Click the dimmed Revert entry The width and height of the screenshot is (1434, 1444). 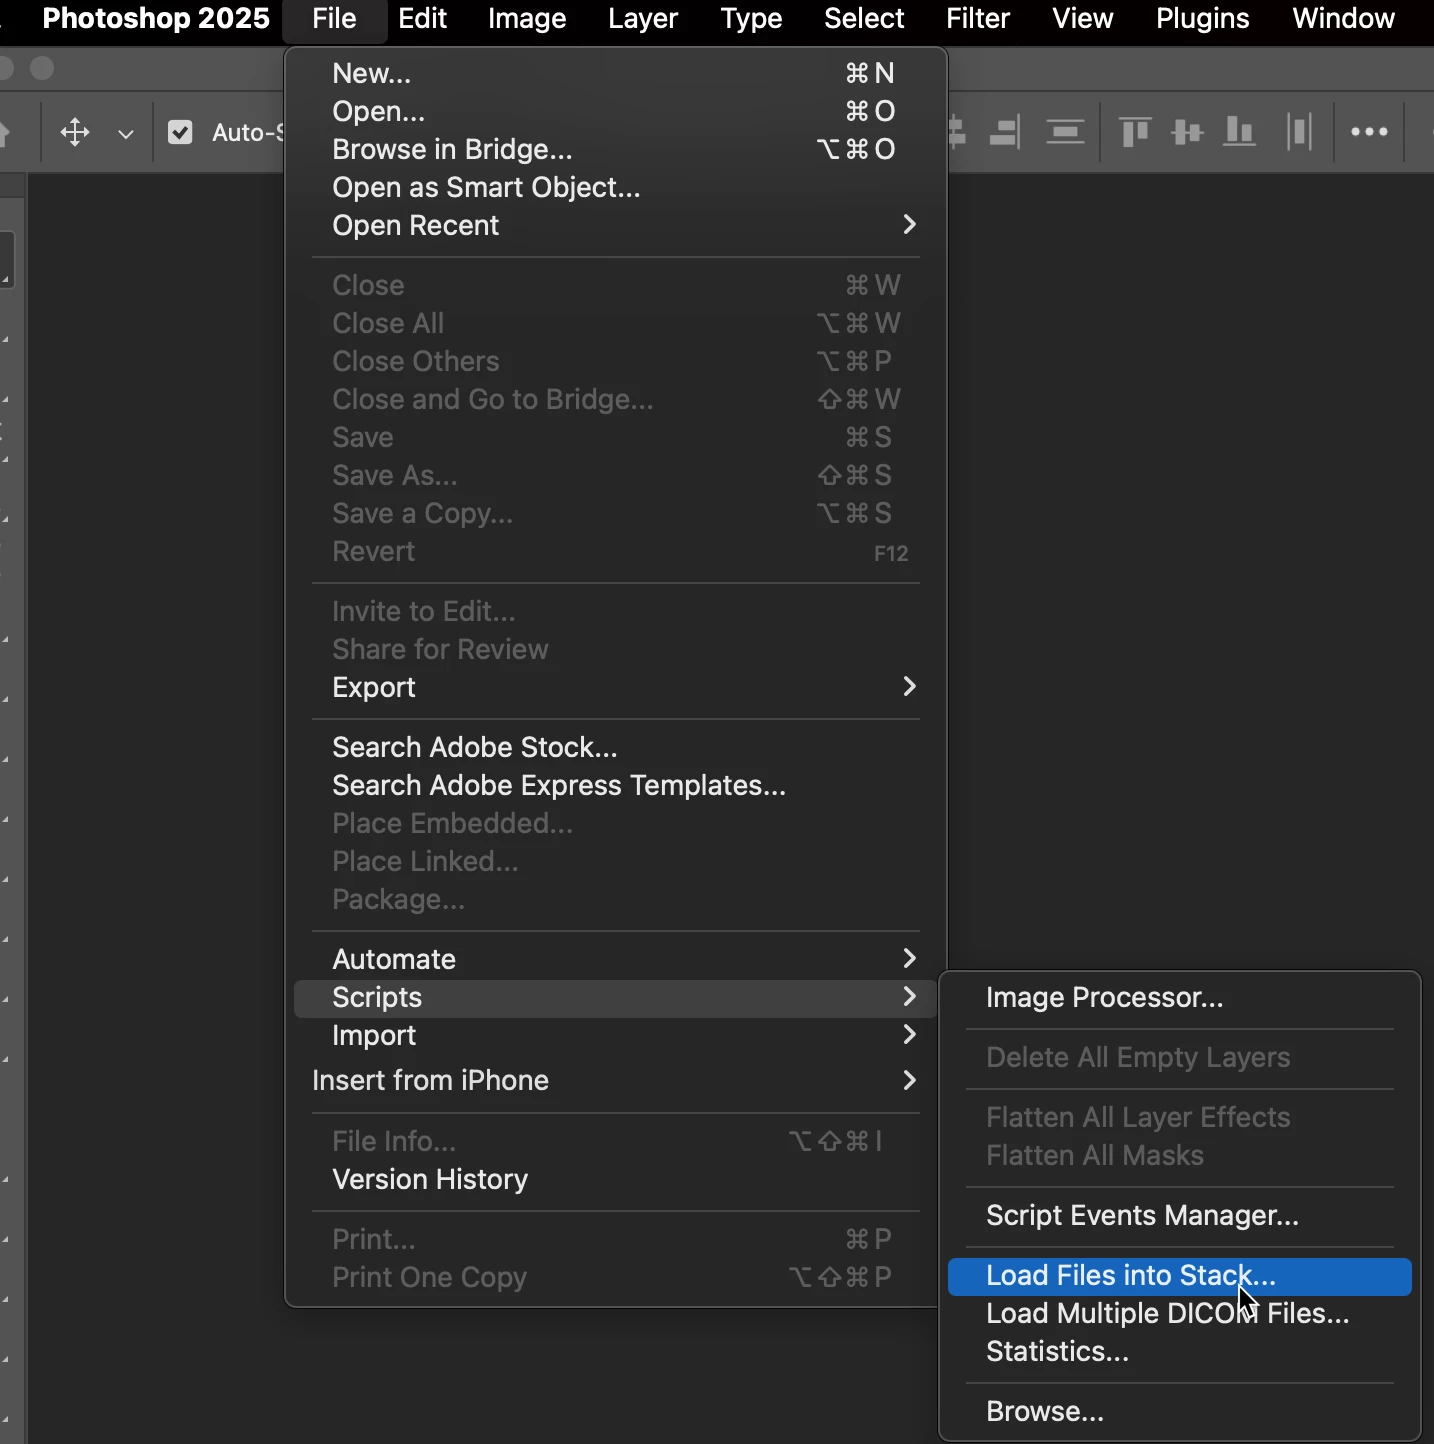pyautogui.click(x=615, y=551)
